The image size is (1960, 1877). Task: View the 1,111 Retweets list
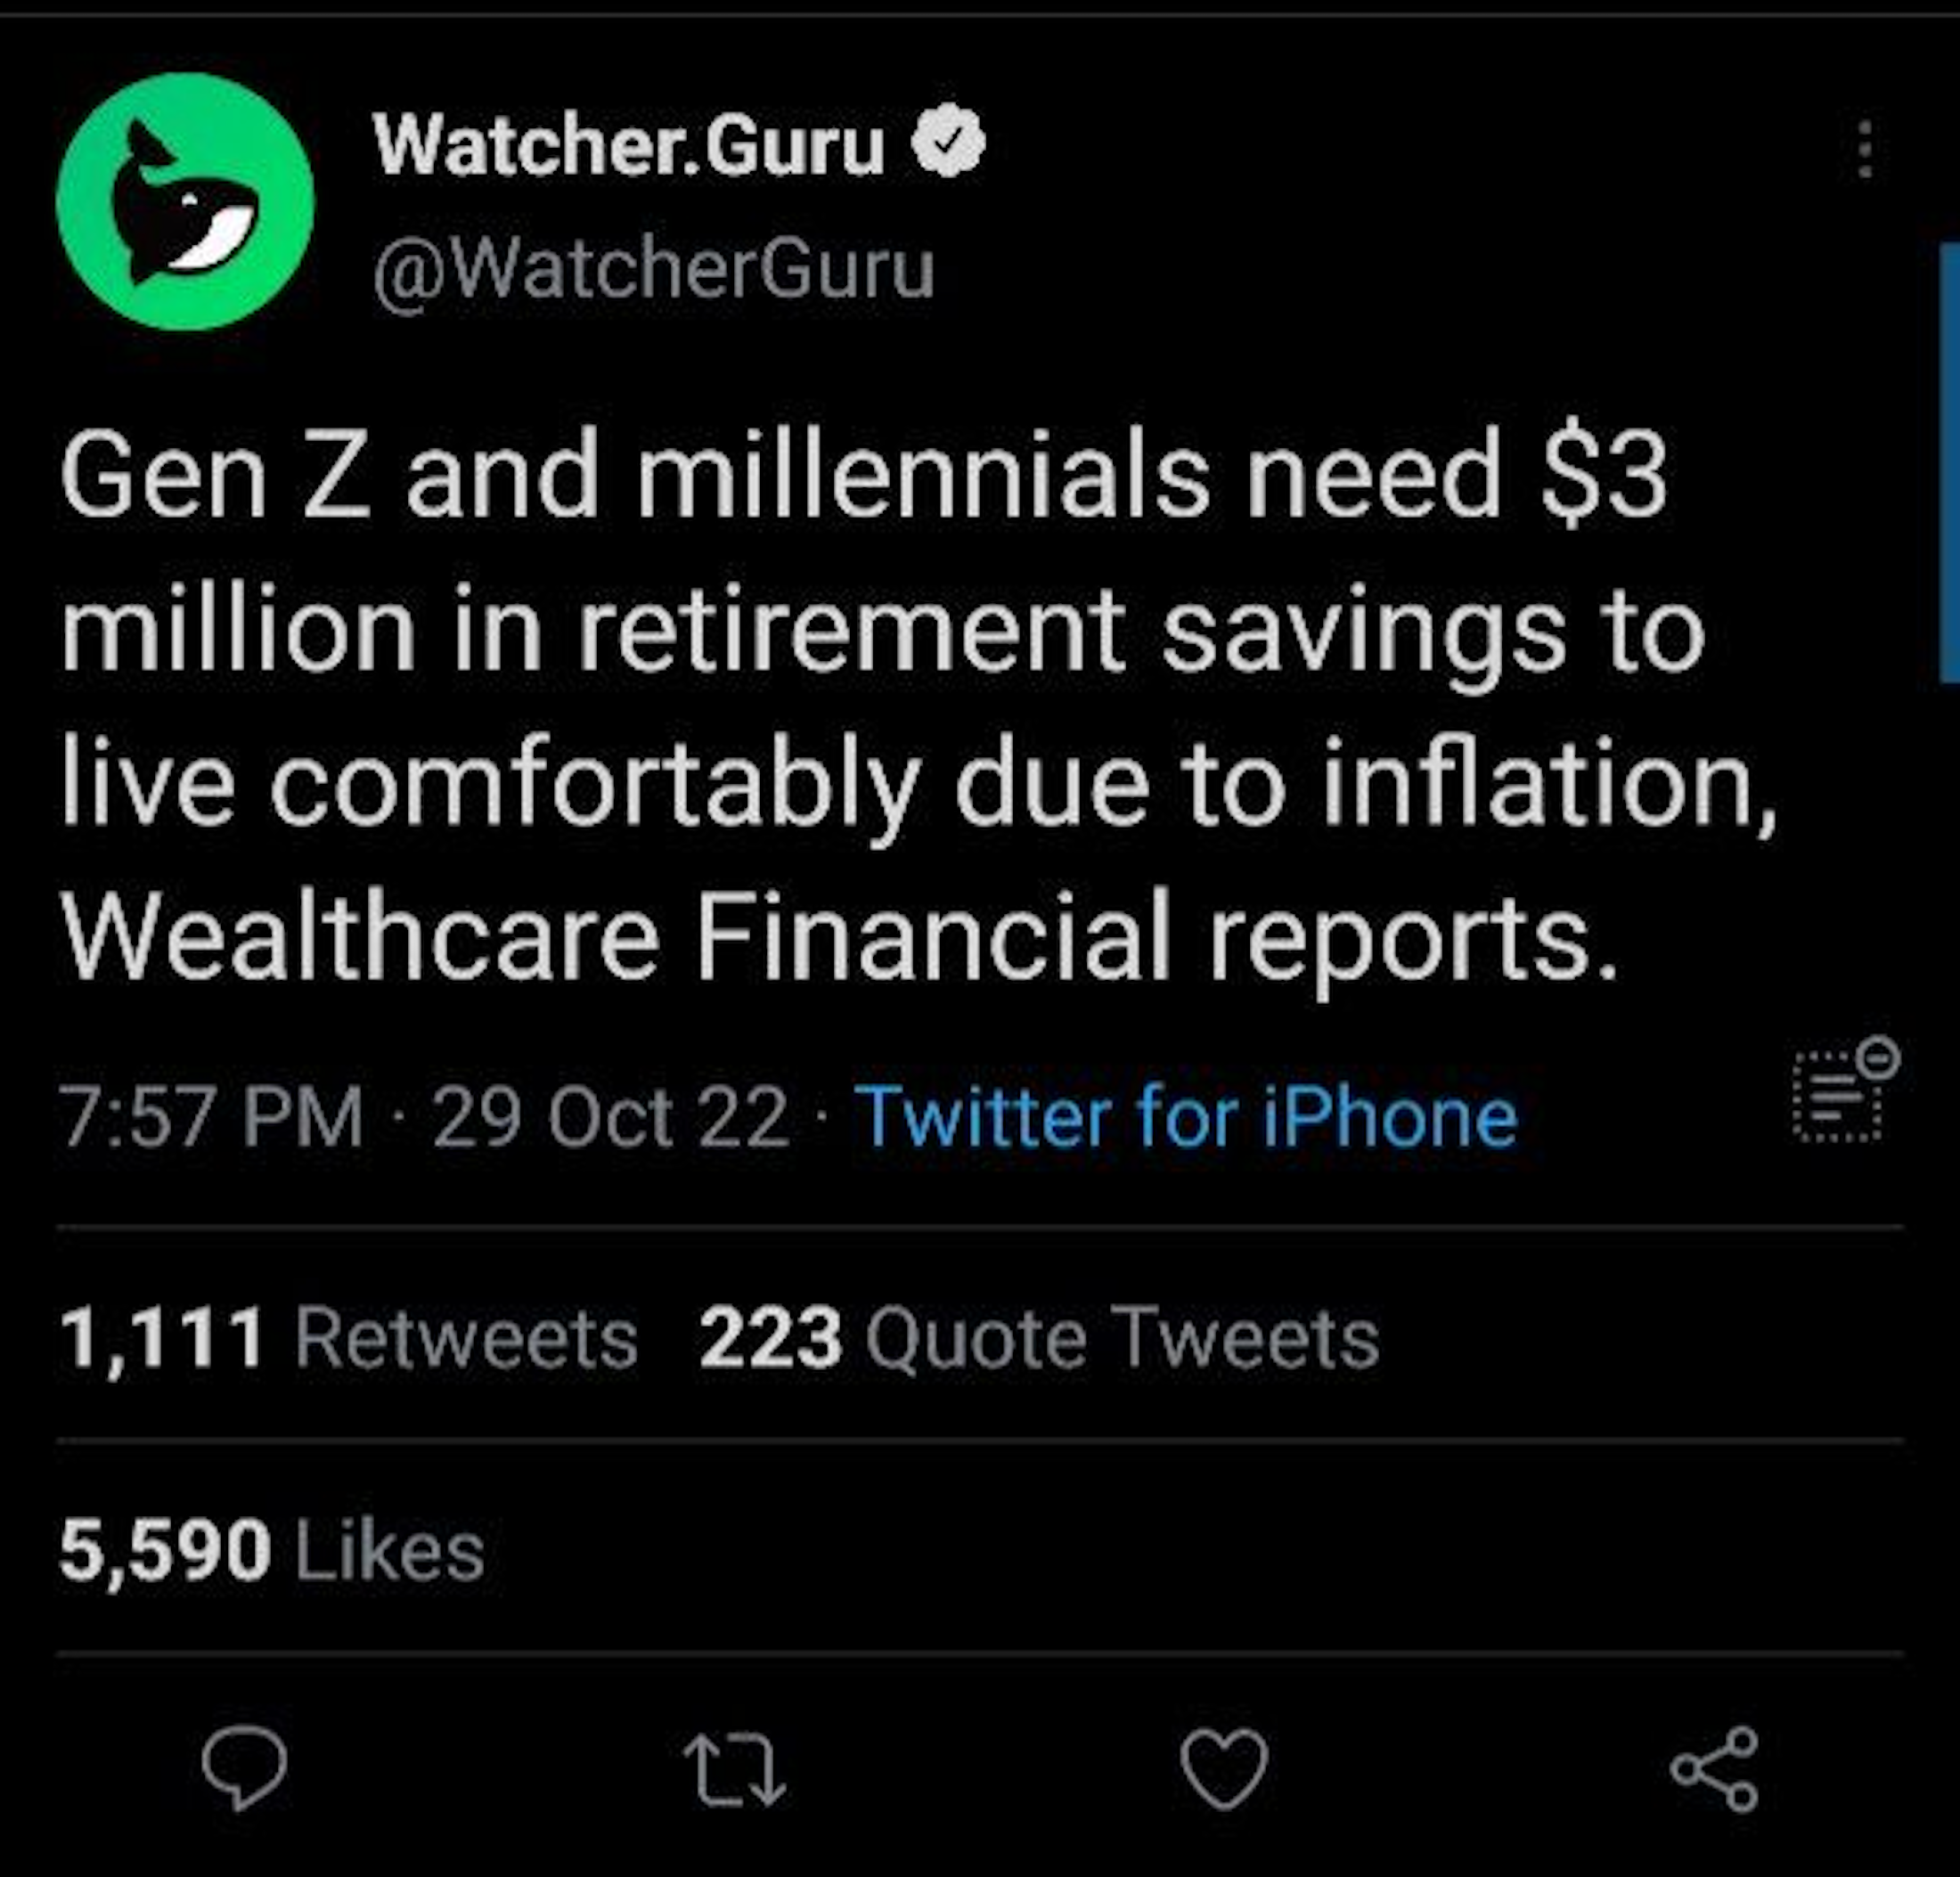(x=348, y=1337)
